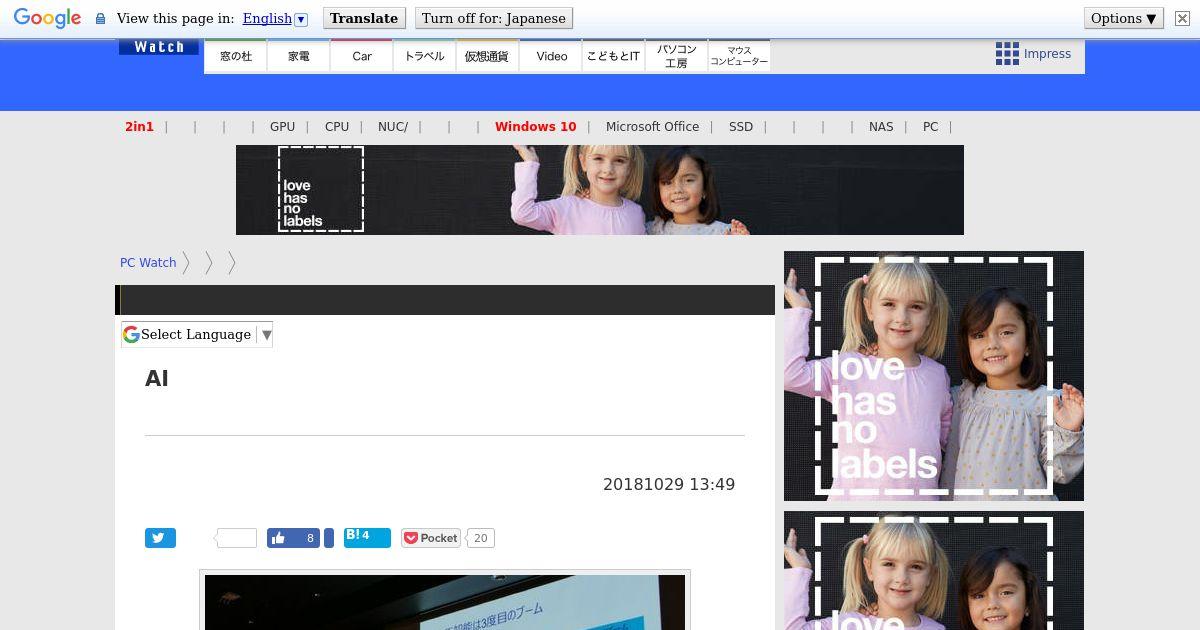This screenshot has height=630, width=1200.
Task: Click the secure lock icon in translate bar
Action: click(100, 18)
